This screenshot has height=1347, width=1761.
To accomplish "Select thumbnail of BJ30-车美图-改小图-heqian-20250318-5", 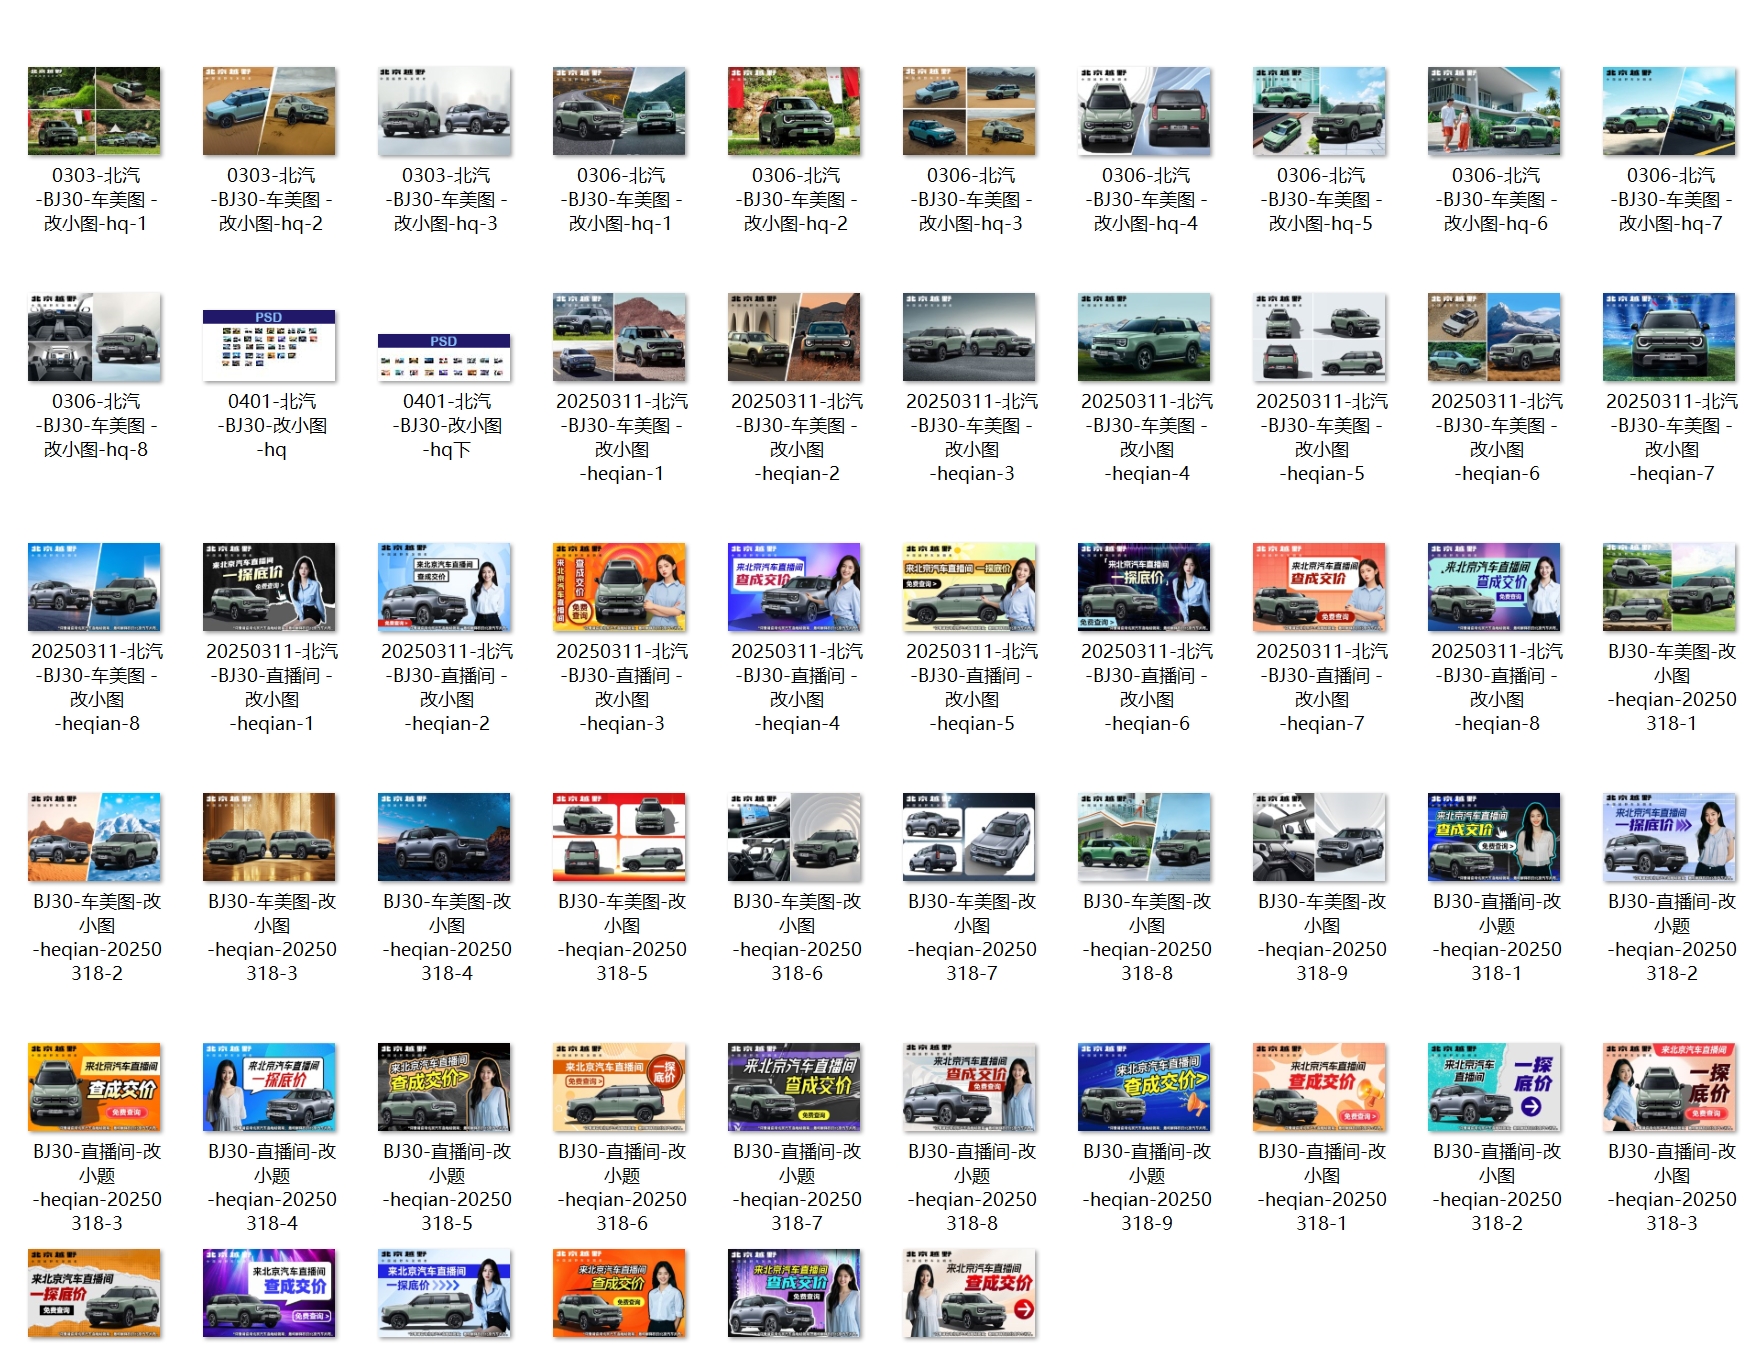I will 619,837.
